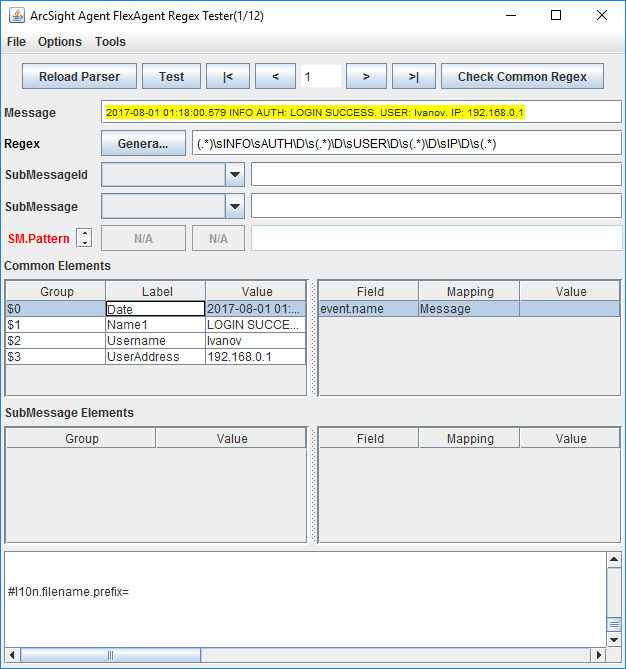626x669 pixels.
Task: Minimize the Regex Tester window
Action: coord(511,15)
